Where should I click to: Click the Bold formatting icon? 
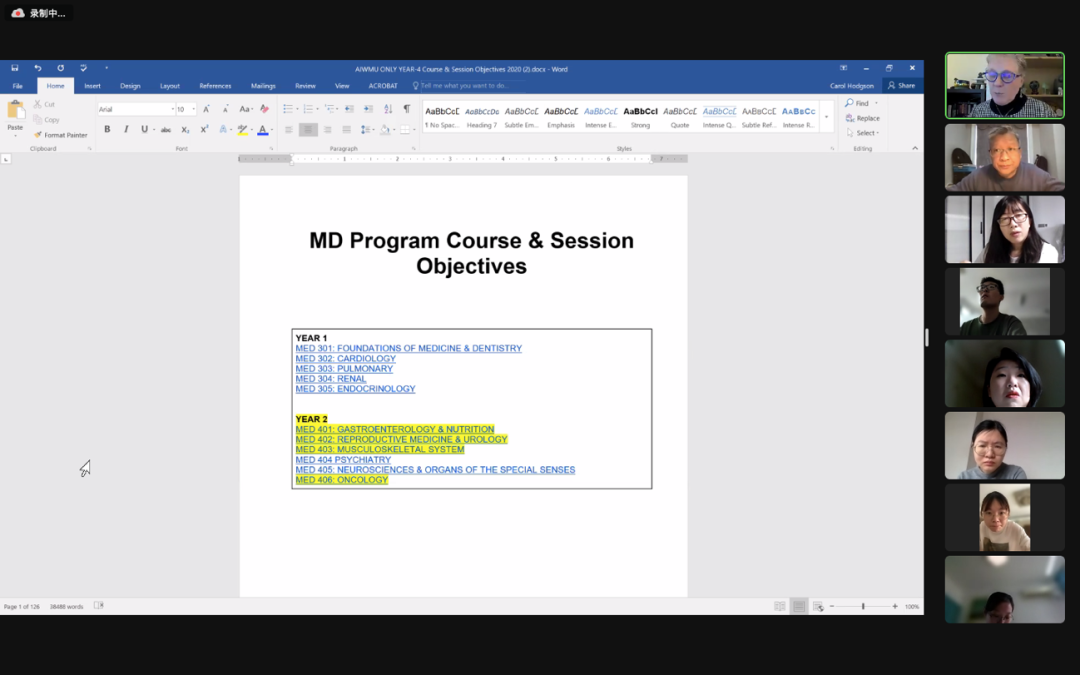(107, 129)
